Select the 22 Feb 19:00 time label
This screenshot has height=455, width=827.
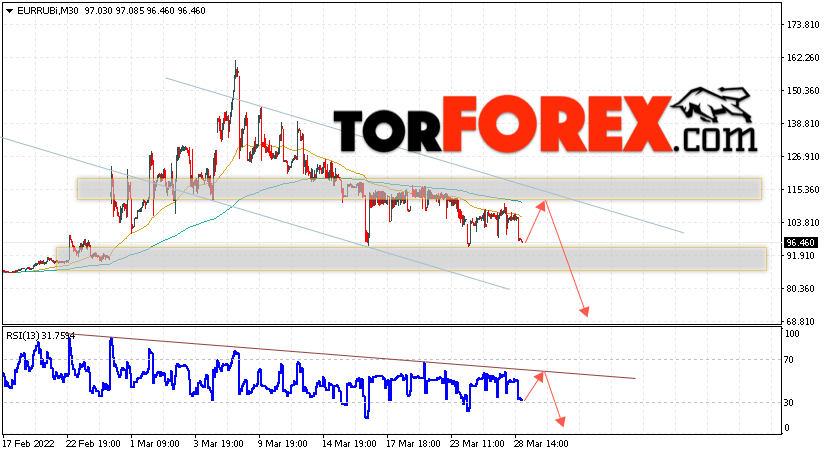click(93, 443)
